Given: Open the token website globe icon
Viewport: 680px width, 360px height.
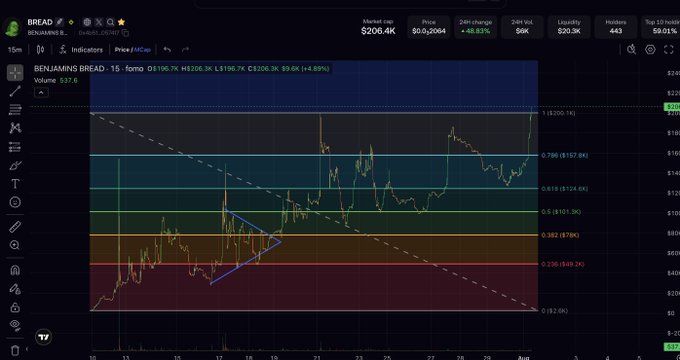Looking at the screenshot, I should [x=87, y=22].
